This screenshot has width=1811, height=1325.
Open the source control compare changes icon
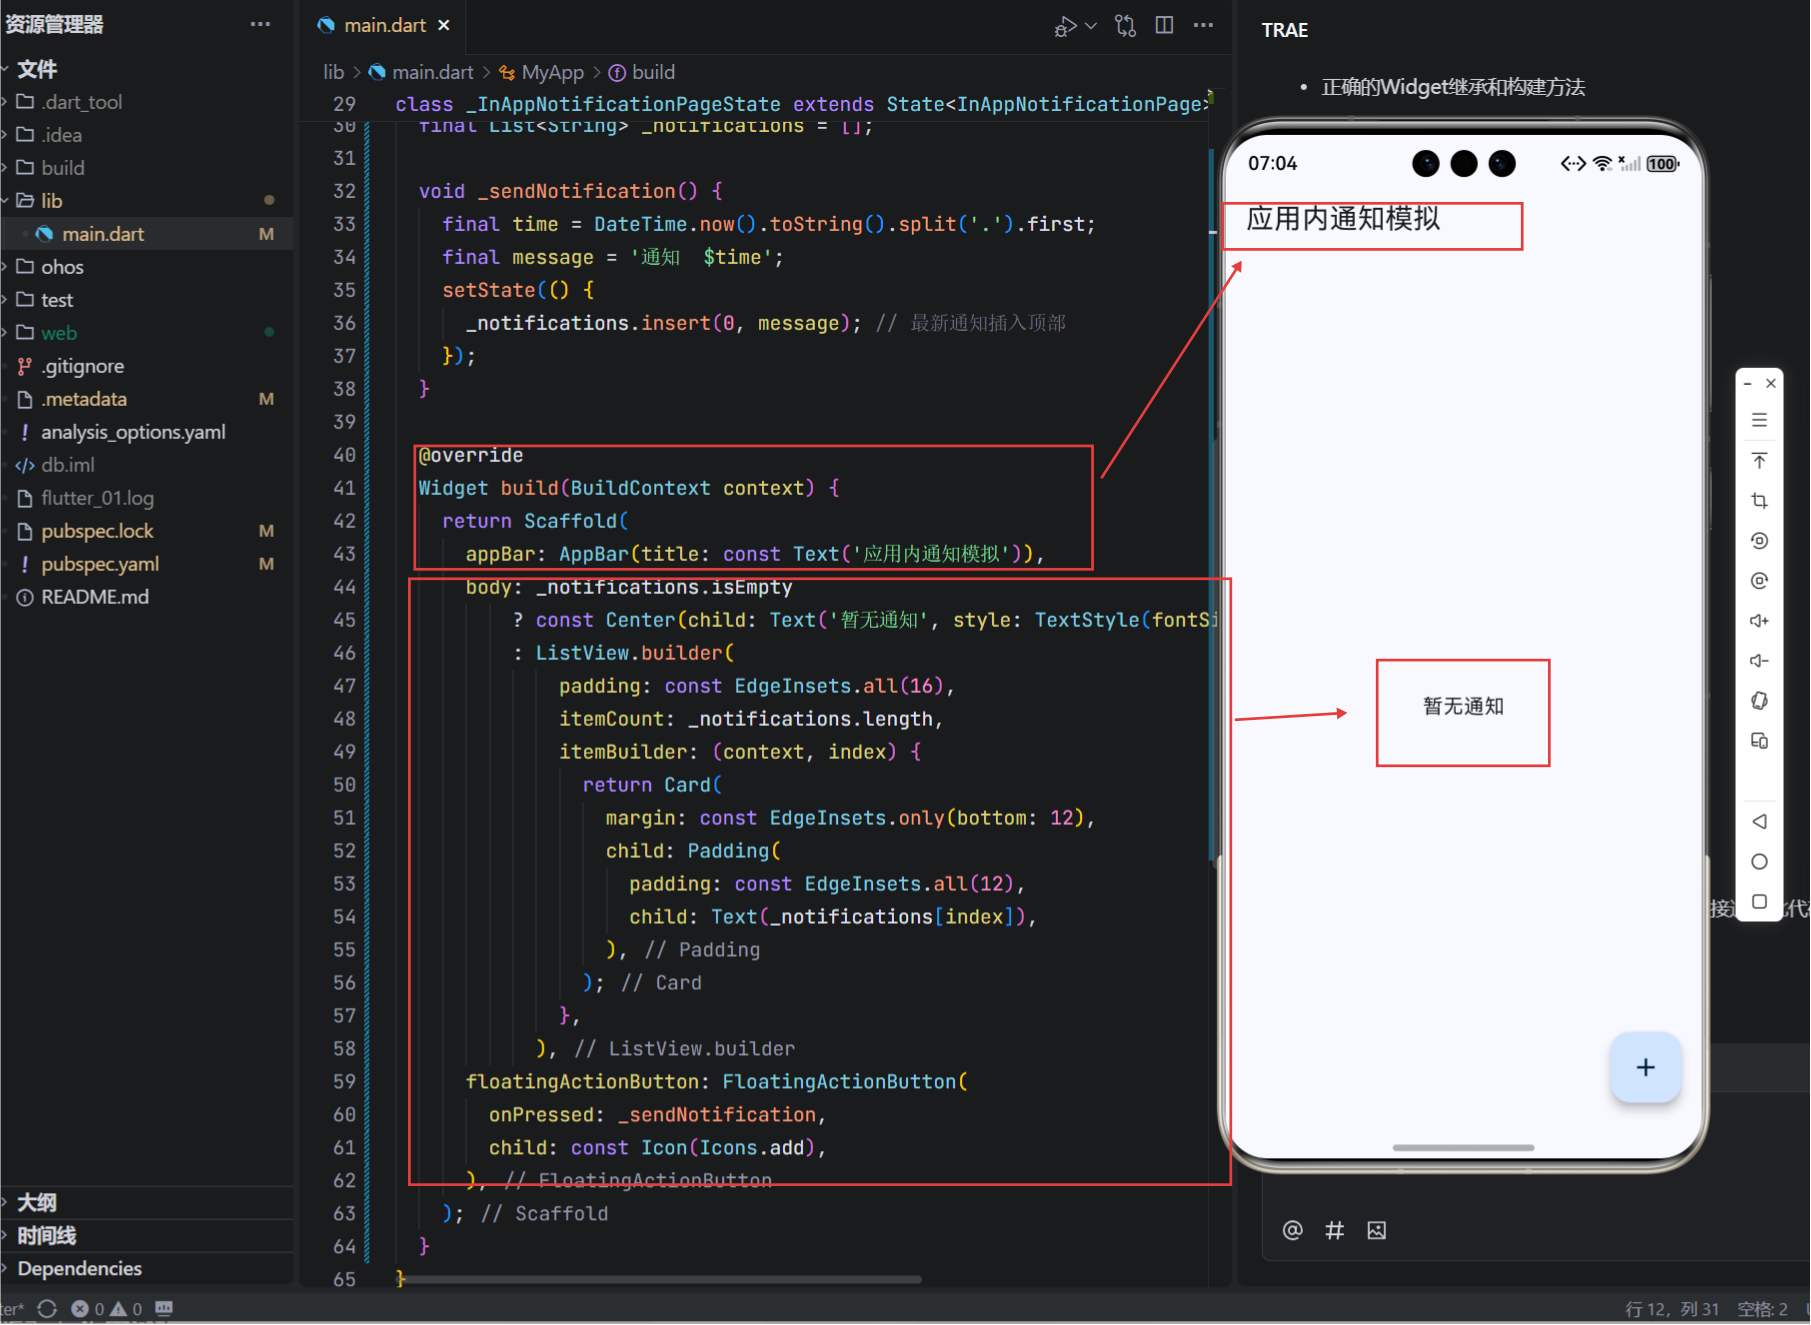(x=1125, y=25)
